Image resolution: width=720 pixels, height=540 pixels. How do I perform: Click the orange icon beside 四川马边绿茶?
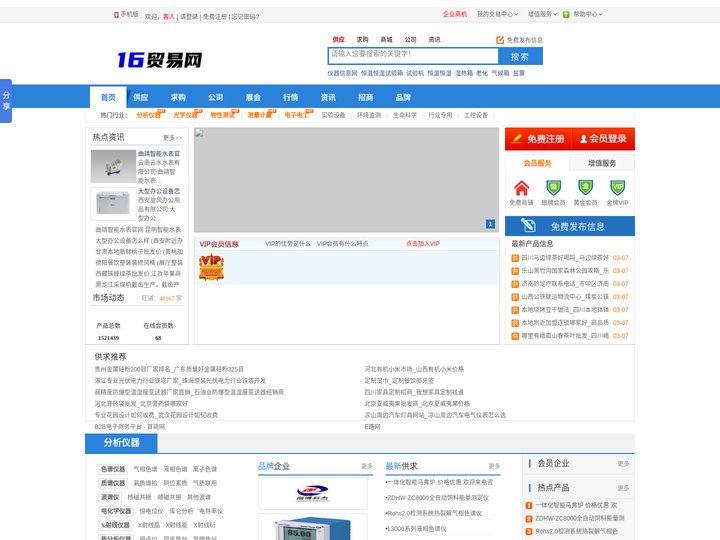pyautogui.click(x=515, y=258)
